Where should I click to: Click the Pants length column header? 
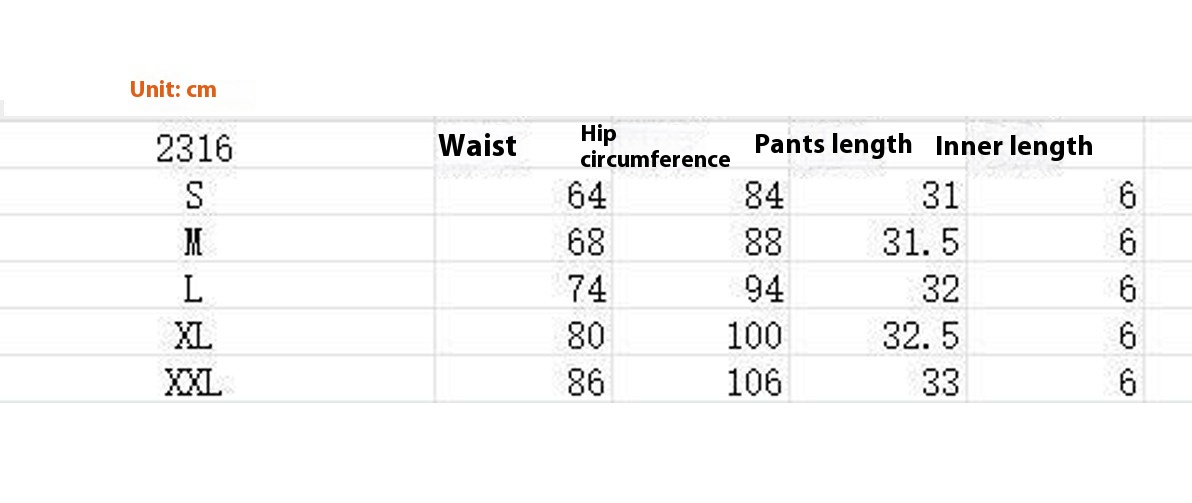tap(833, 144)
